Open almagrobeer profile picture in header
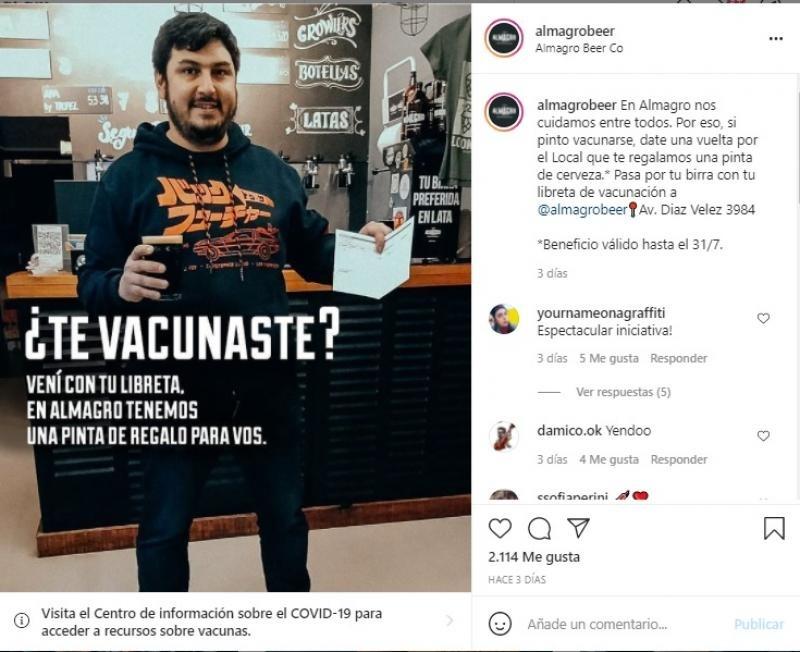Viewport: 800px width, 652px height. tap(504, 38)
